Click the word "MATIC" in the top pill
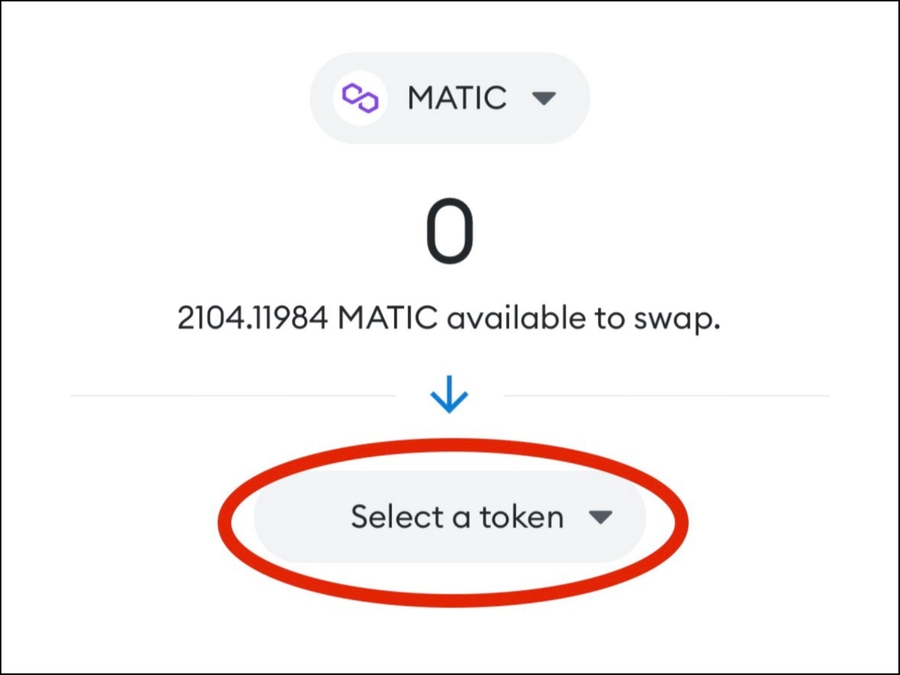This screenshot has width=900, height=675. [x=456, y=98]
